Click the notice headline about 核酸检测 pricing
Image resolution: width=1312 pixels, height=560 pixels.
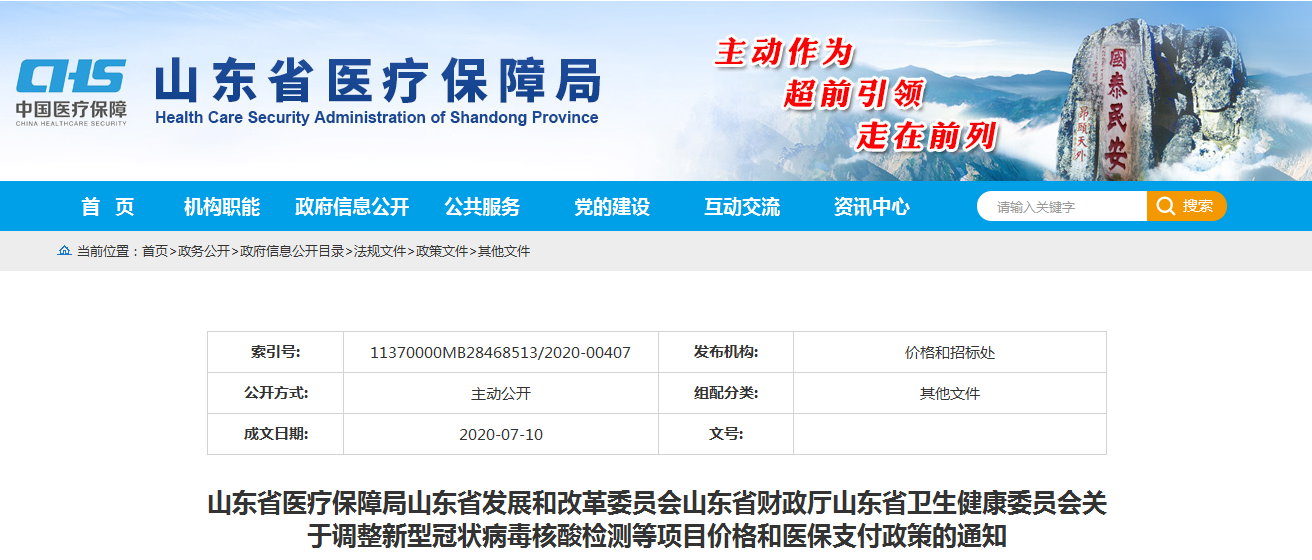[656, 519]
